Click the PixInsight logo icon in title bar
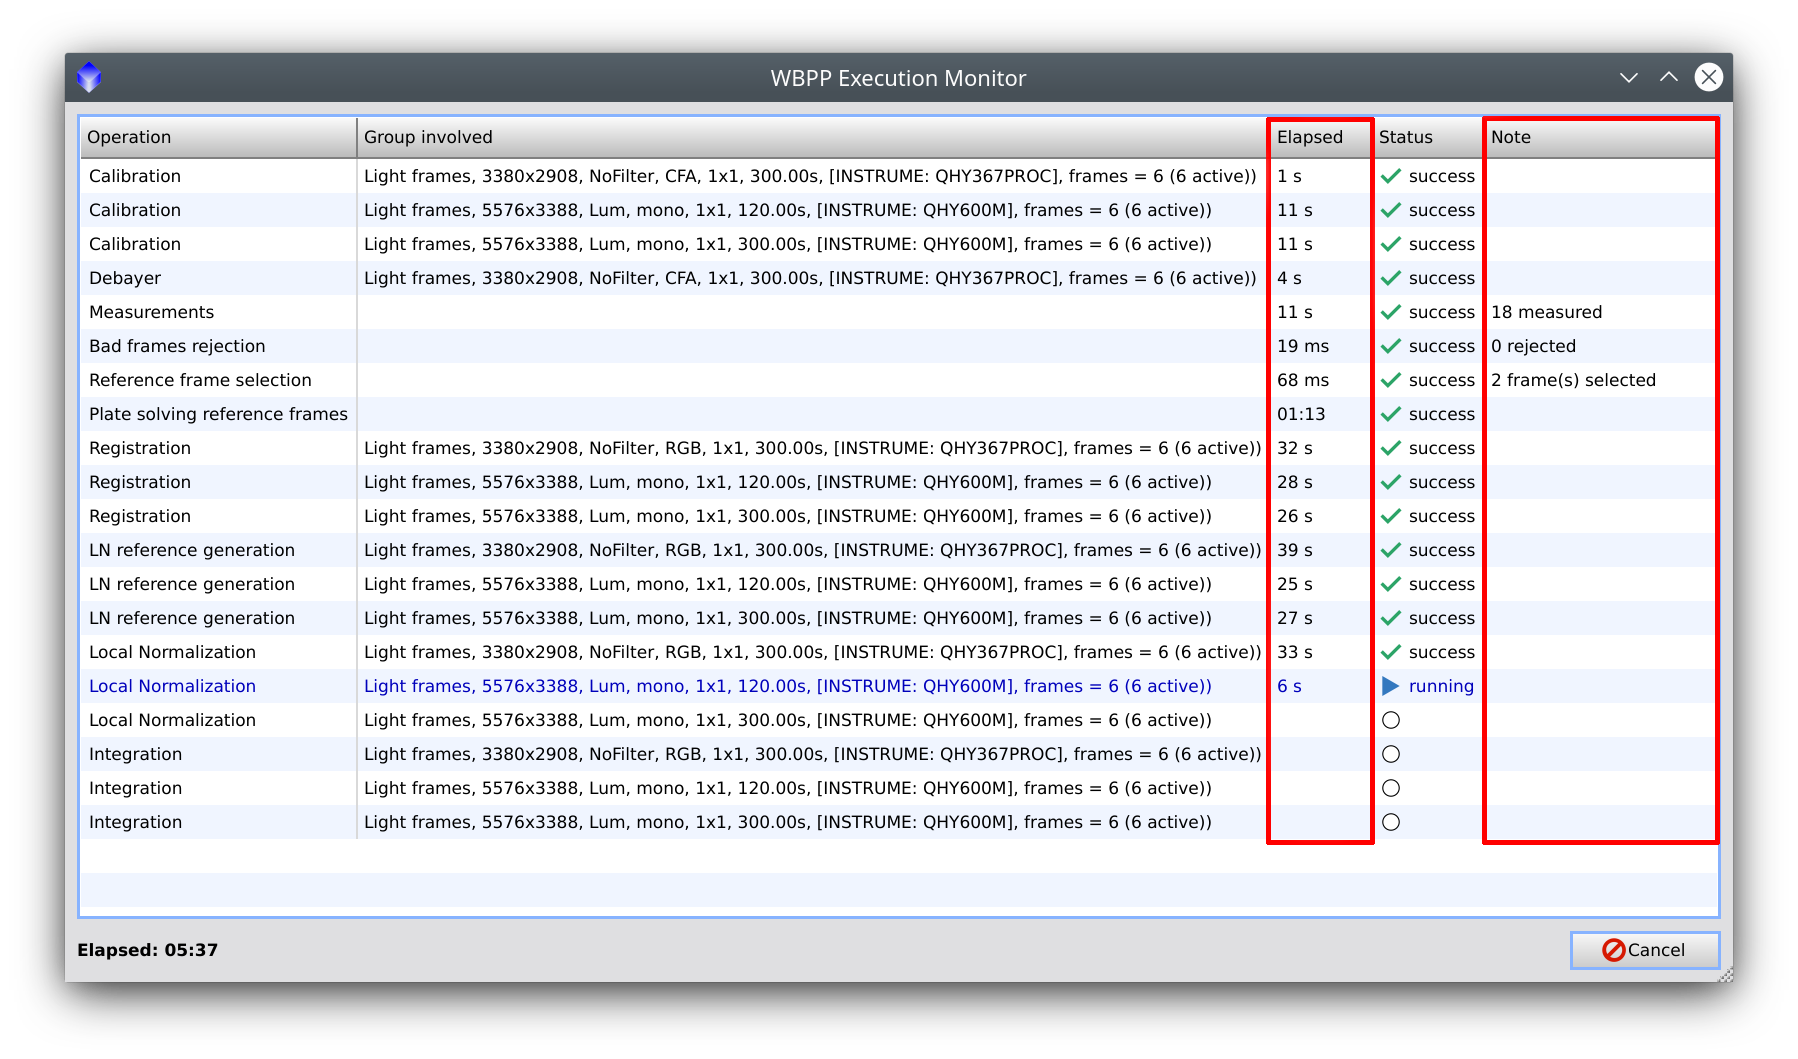The width and height of the screenshot is (1798, 1059). [x=90, y=77]
